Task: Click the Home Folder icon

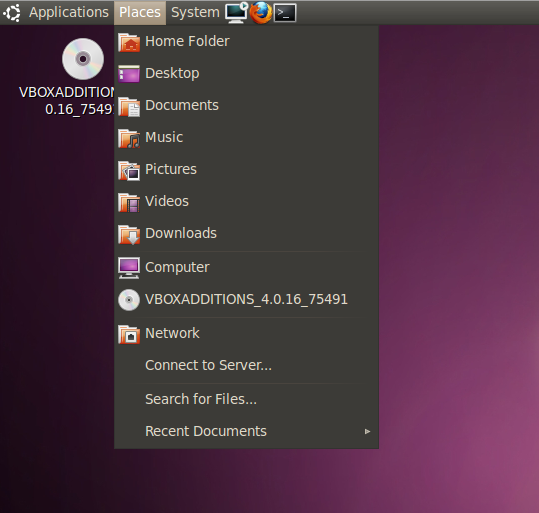Action: (129, 42)
